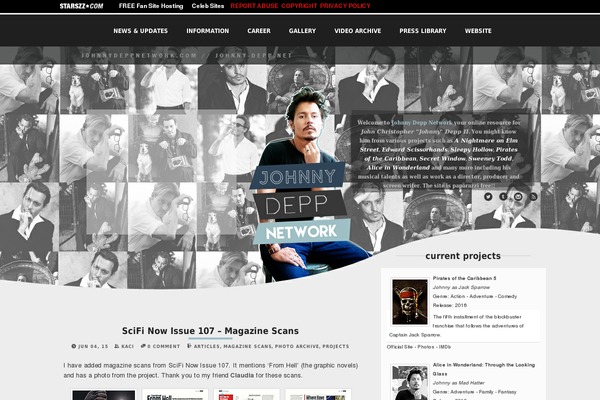Click the category tag icon beside Articles
Viewport: 600px width, 400px height.
(x=189, y=346)
